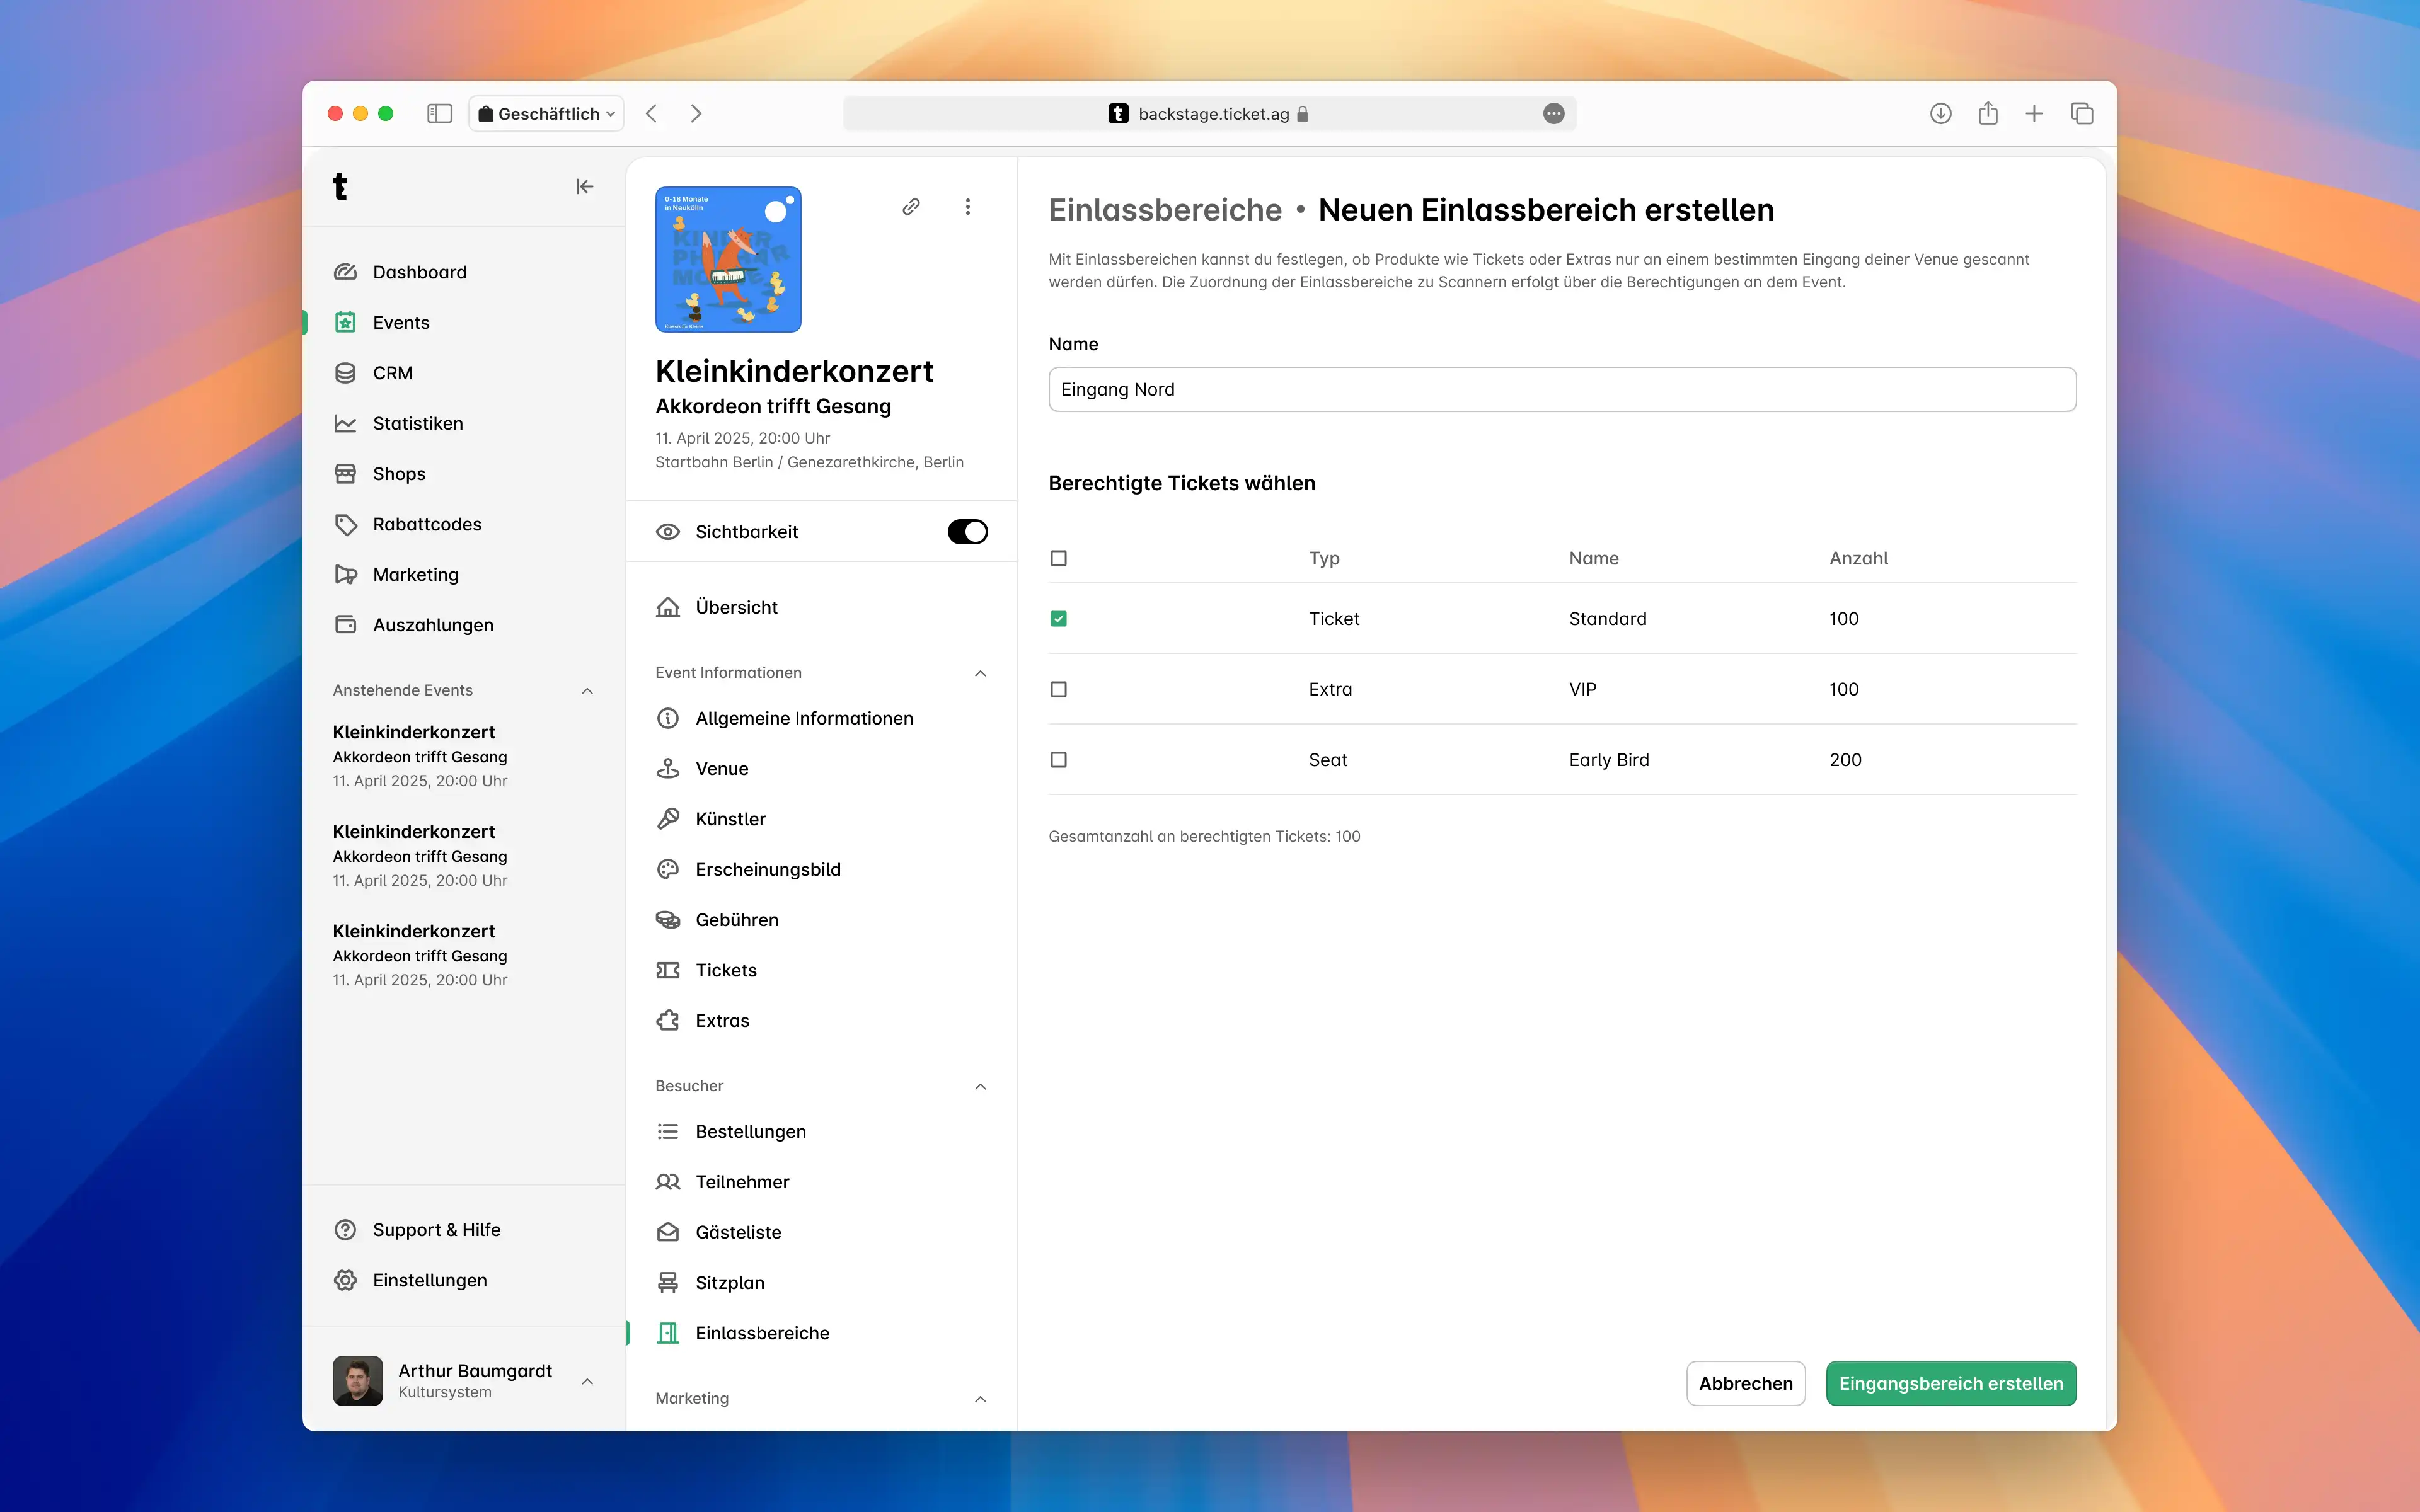Collapse the sidebar with the arrow icon
This screenshot has height=1512, width=2420.
[x=585, y=187]
